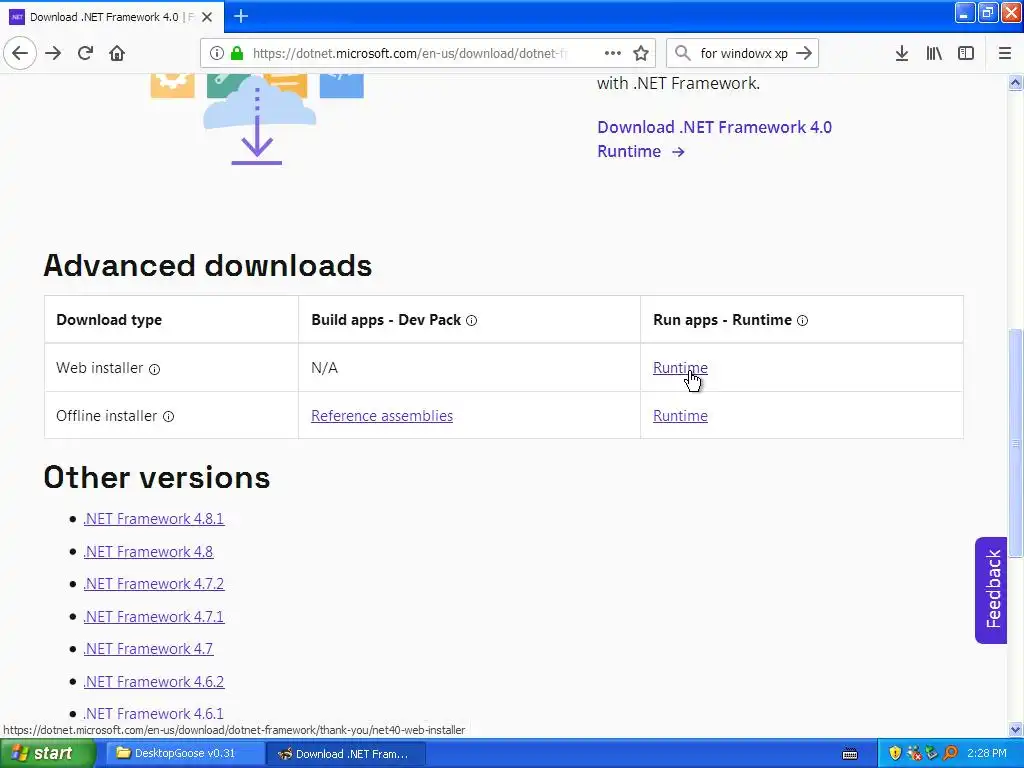Open Download .NET Framework 4.0 Runtime link
Image resolution: width=1024 pixels, height=768 pixels.
tap(714, 139)
